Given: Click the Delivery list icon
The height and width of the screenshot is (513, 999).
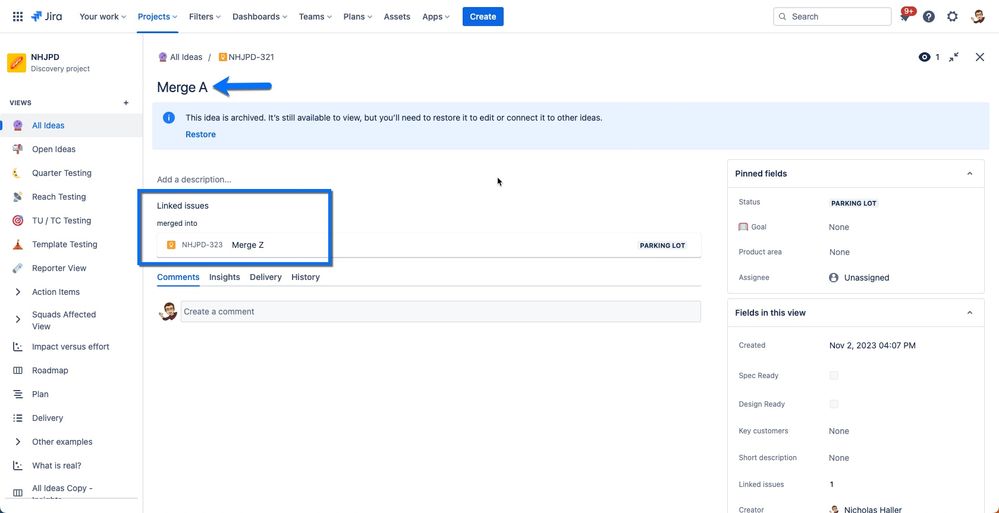Looking at the screenshot, I should pos(18,418).
